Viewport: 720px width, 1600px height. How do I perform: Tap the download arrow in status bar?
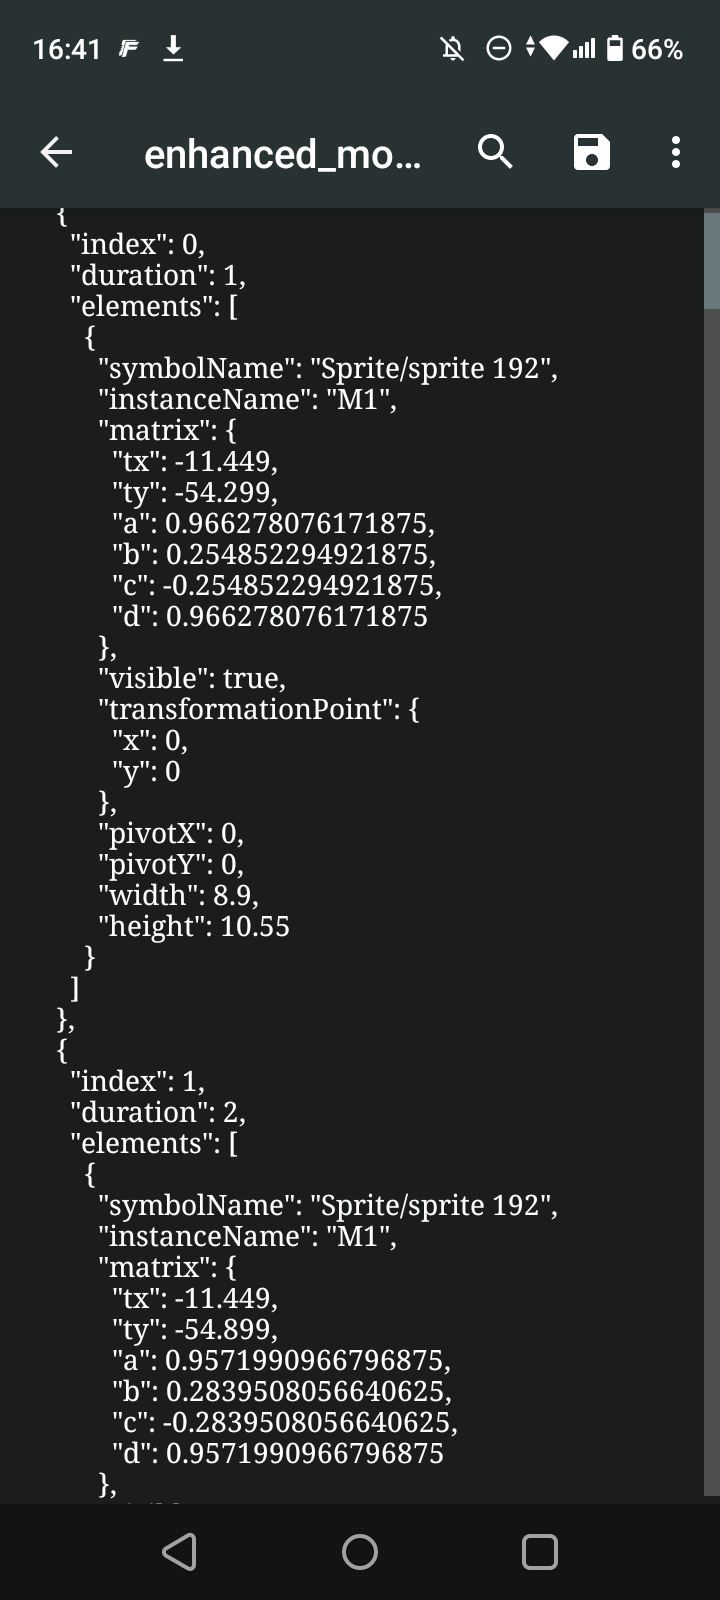tap(173, 48)
